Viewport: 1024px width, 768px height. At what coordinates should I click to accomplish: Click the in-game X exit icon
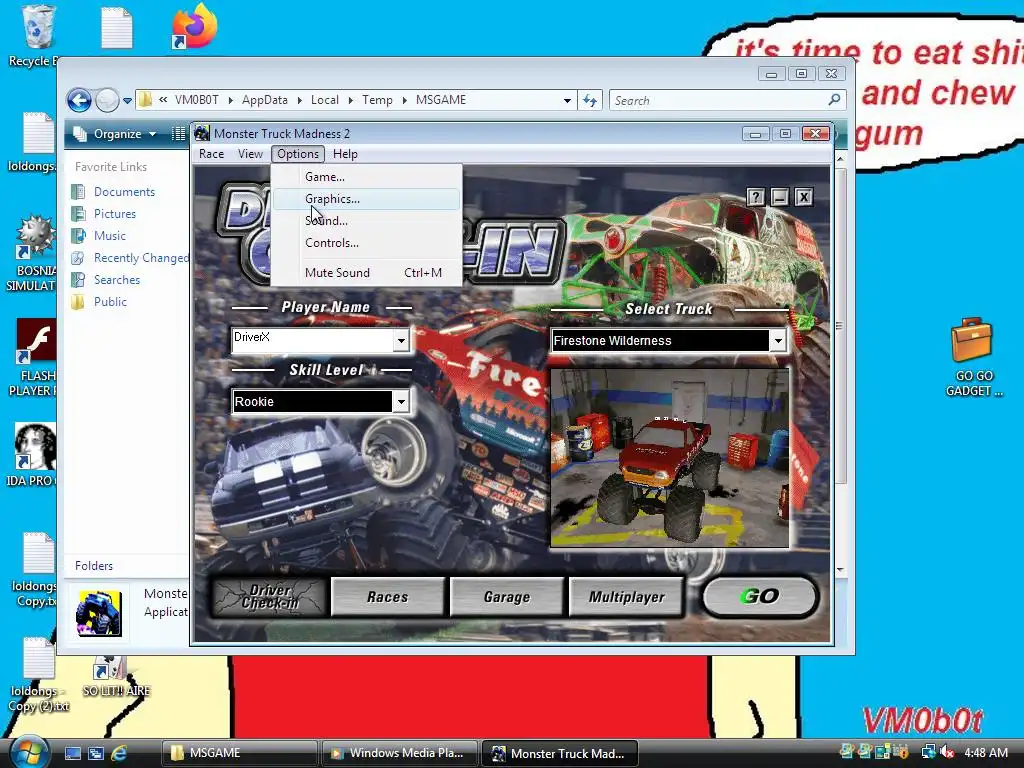[804, 197]
